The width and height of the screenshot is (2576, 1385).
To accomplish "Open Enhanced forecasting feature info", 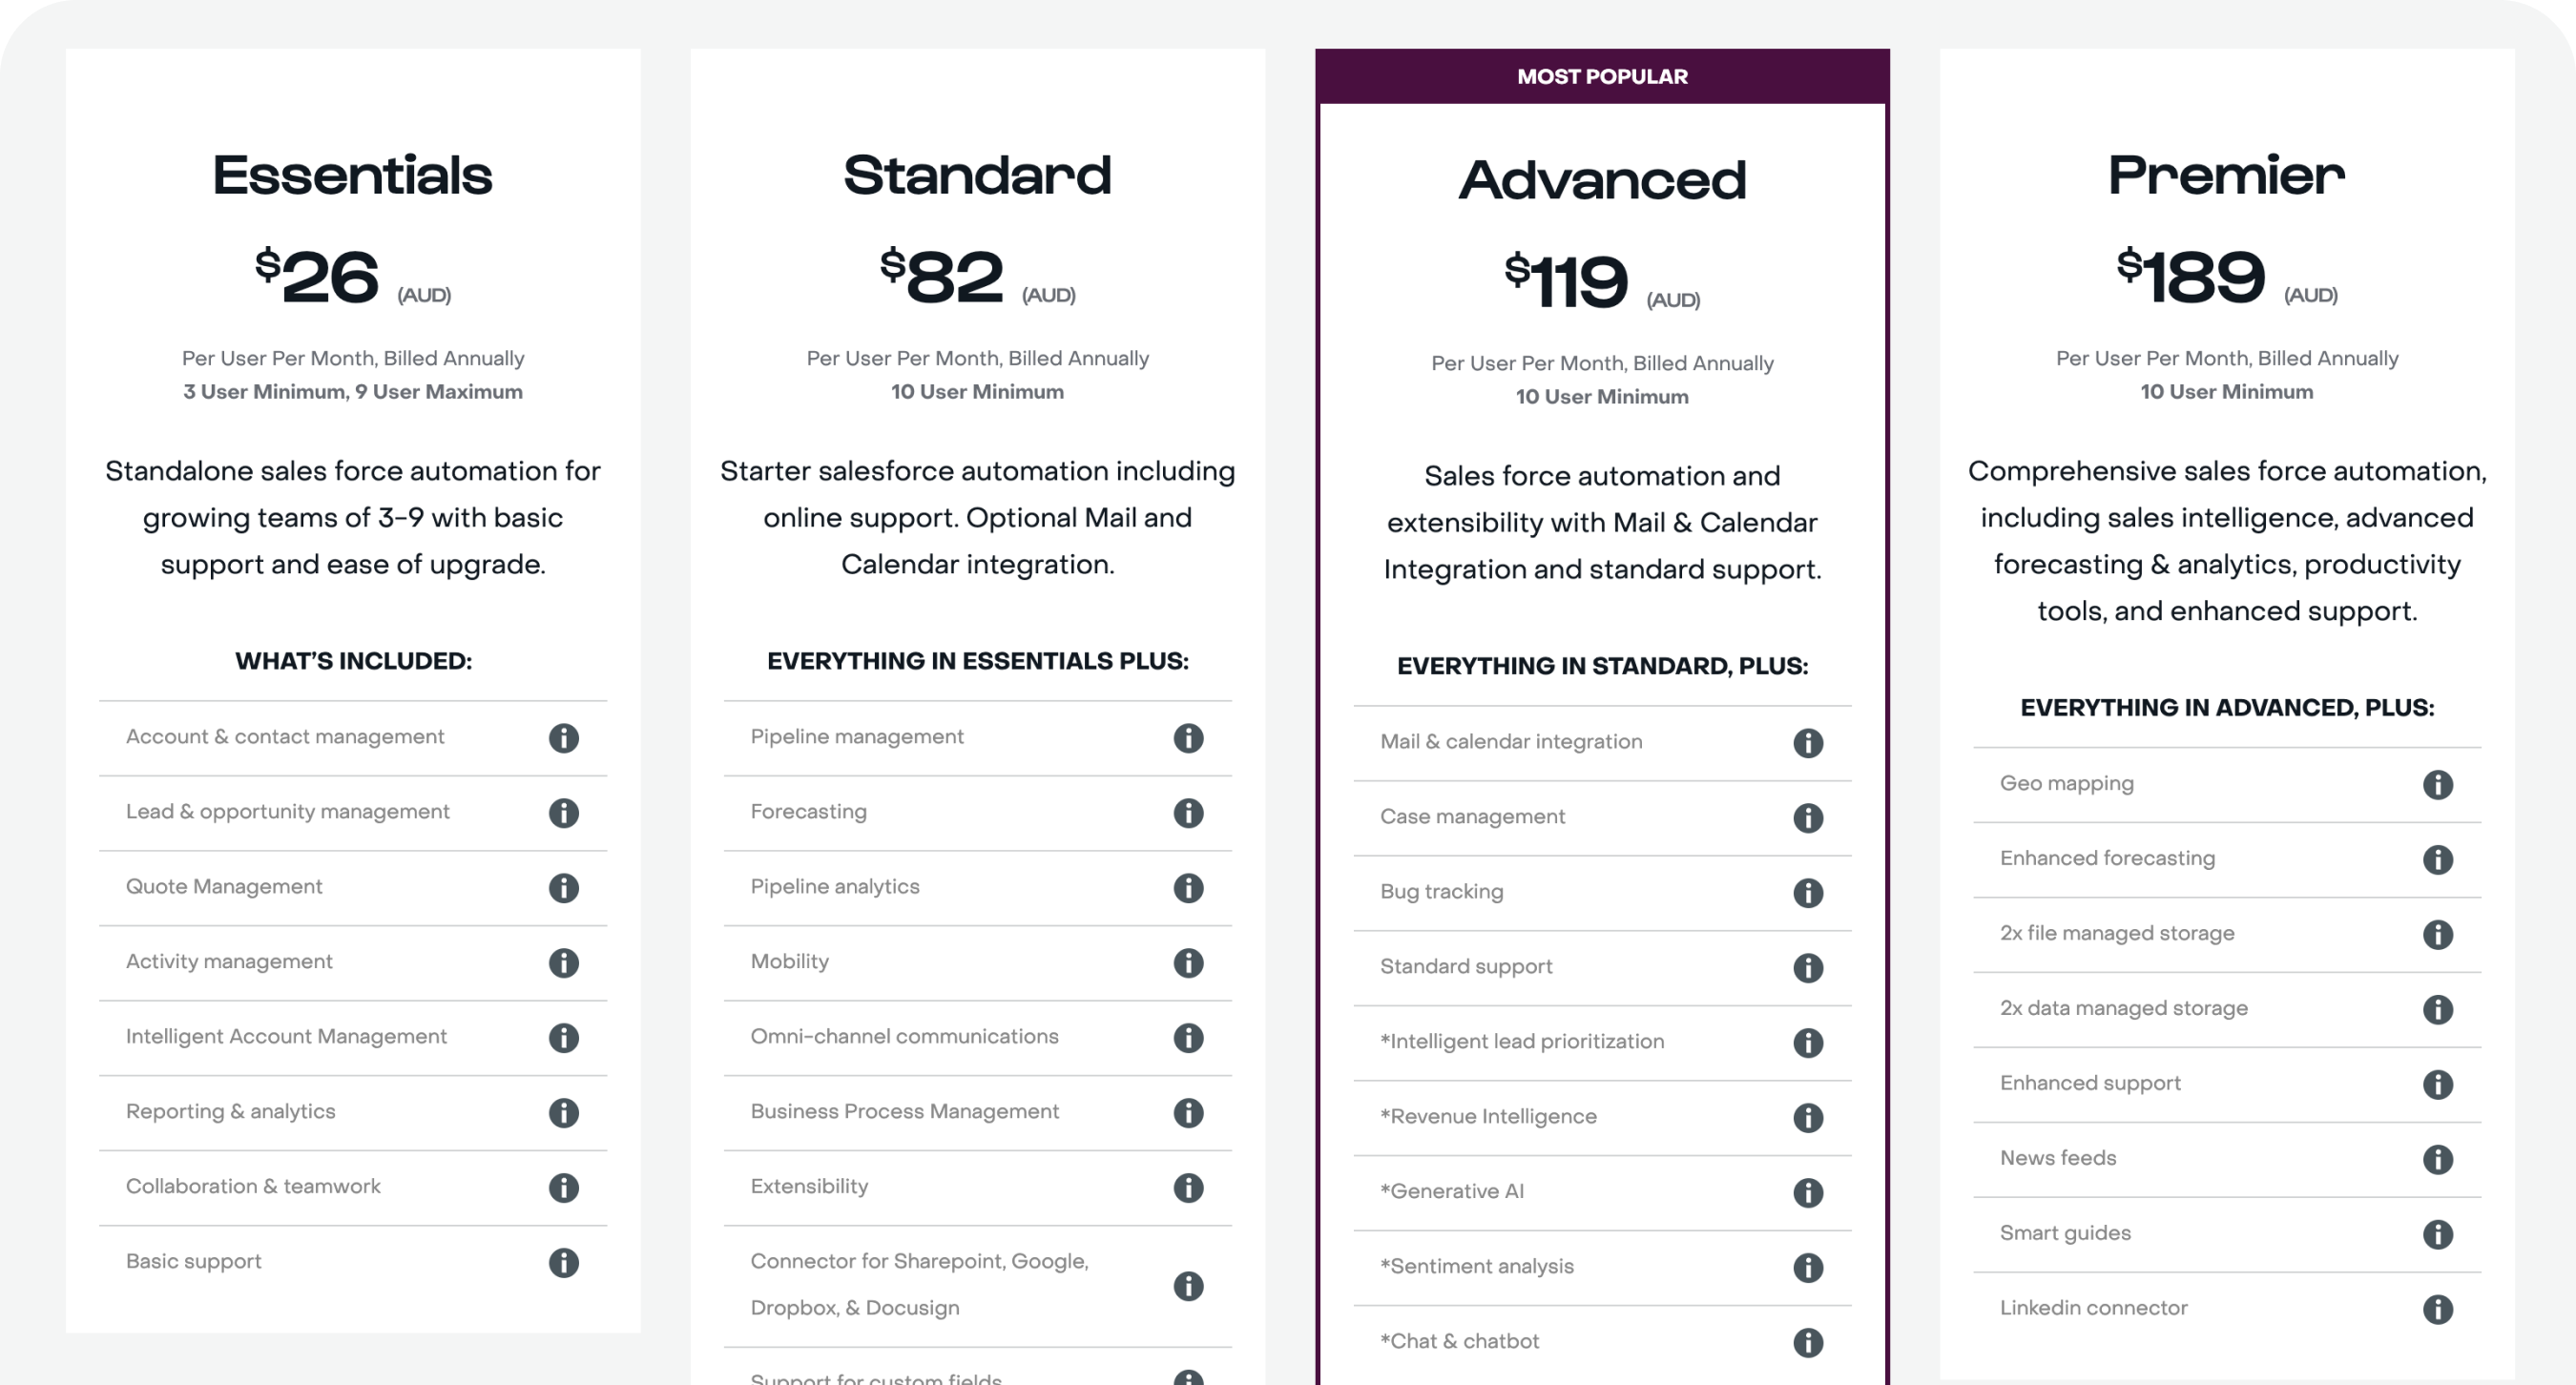I will point(2438,859).
